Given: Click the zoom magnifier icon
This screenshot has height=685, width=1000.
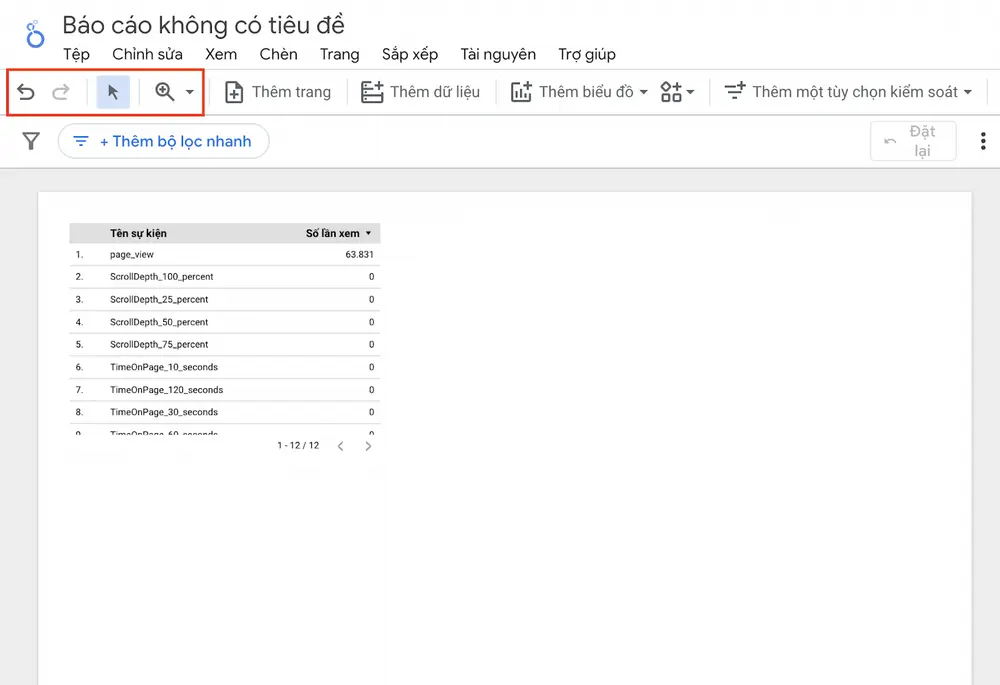Looking at the screenshot, I should 165,92.
